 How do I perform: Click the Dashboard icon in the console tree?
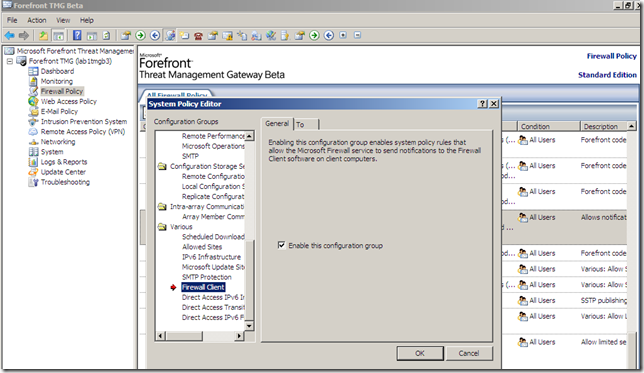(33, 71)
